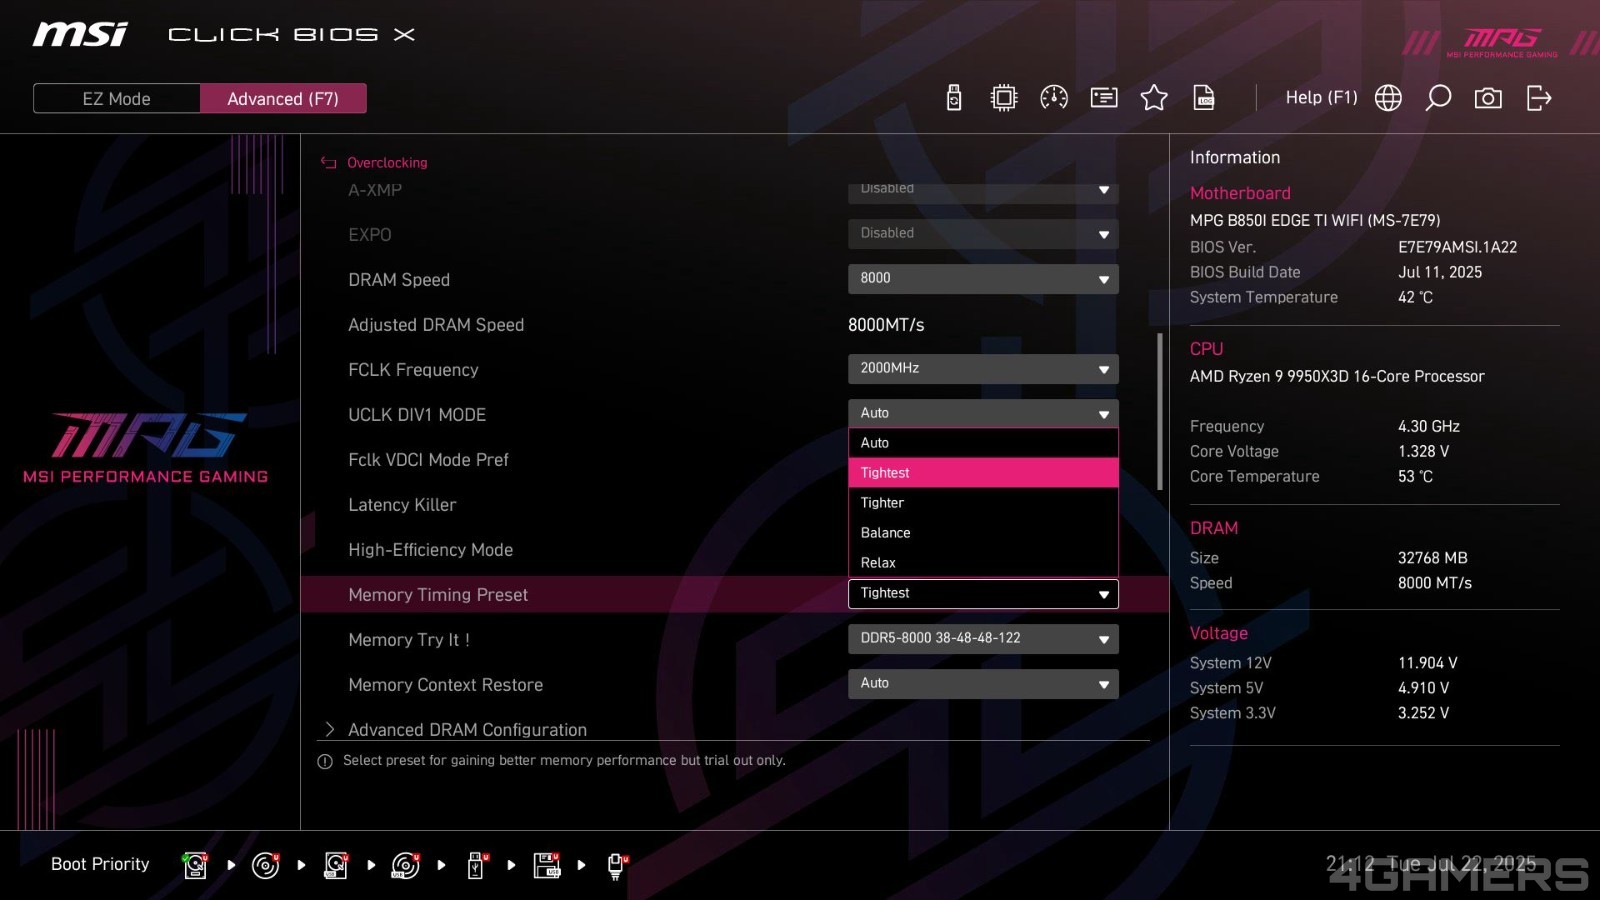Select the network boot device icon

pyautogui.click(x=617, y=865)
